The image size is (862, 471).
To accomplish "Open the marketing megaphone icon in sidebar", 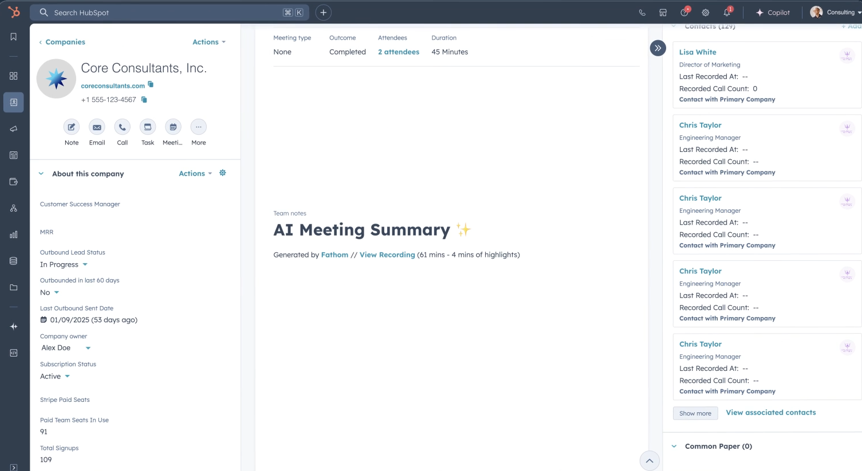I will pos(14,129).
